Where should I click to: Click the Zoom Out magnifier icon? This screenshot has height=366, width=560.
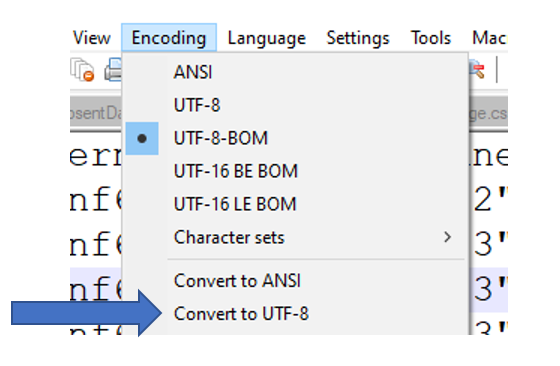[478, 70]
